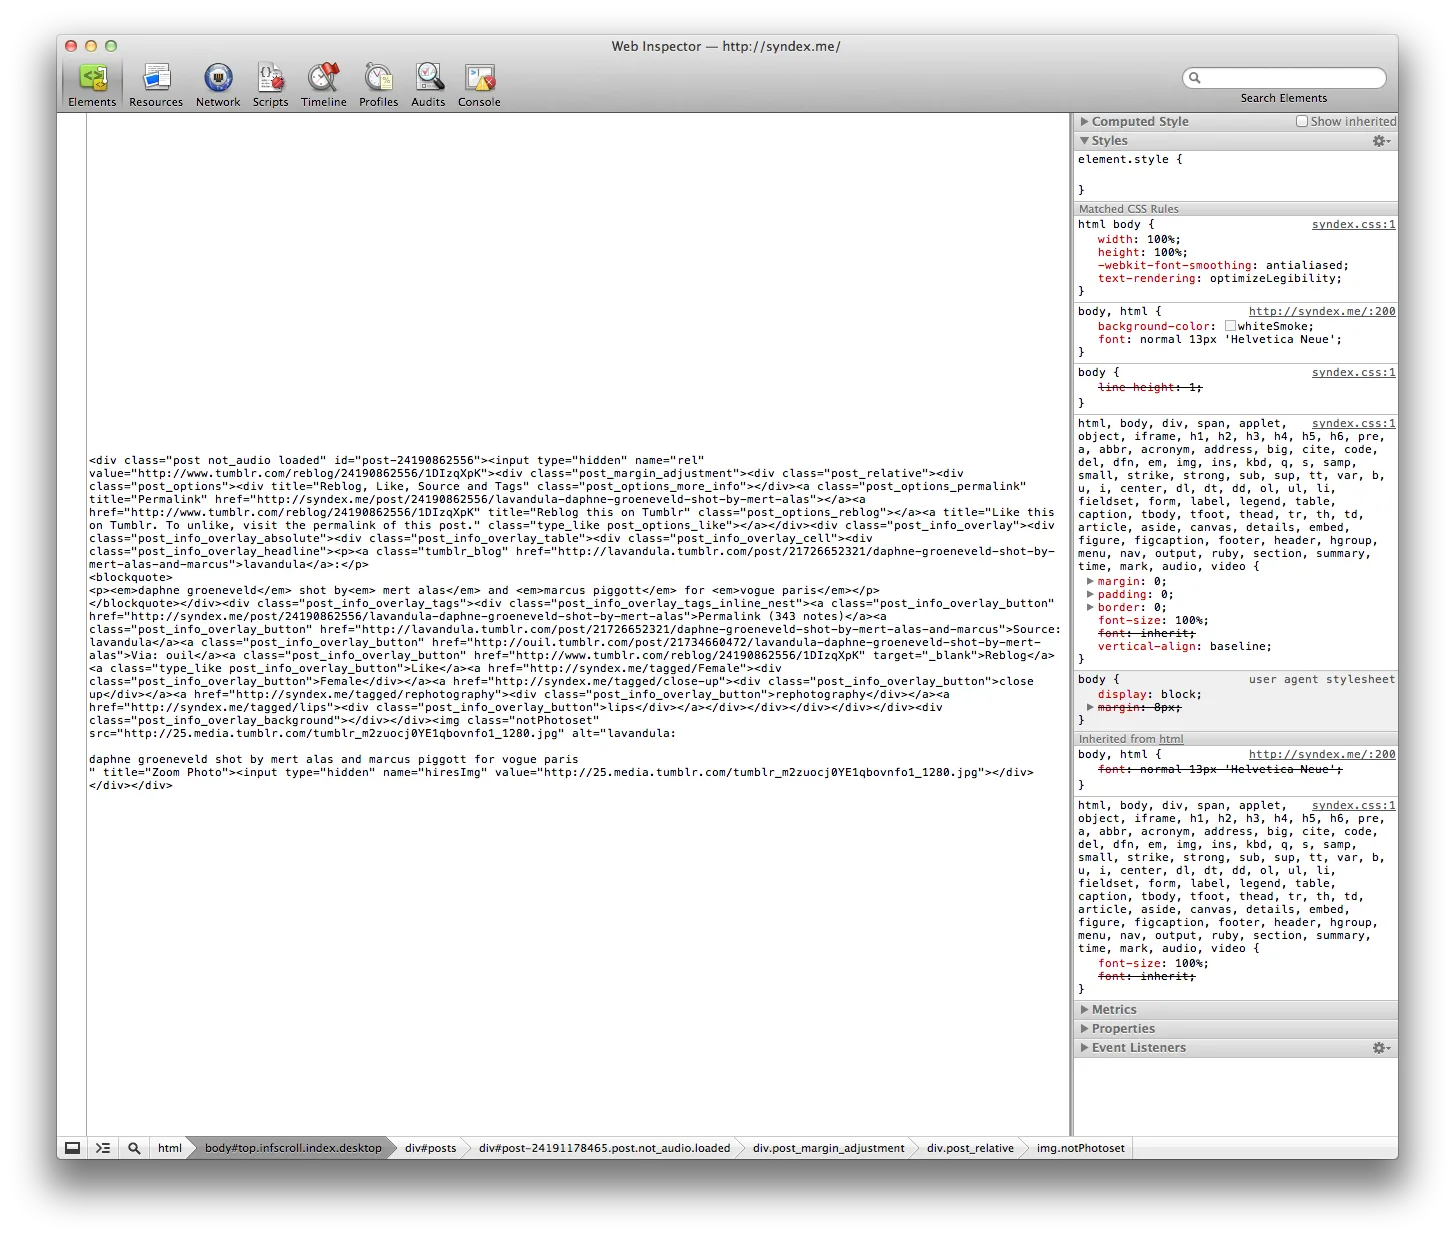This screenshot has width=1455, height=1238.
Task: Show the Timeline panel
Action: 324,85
